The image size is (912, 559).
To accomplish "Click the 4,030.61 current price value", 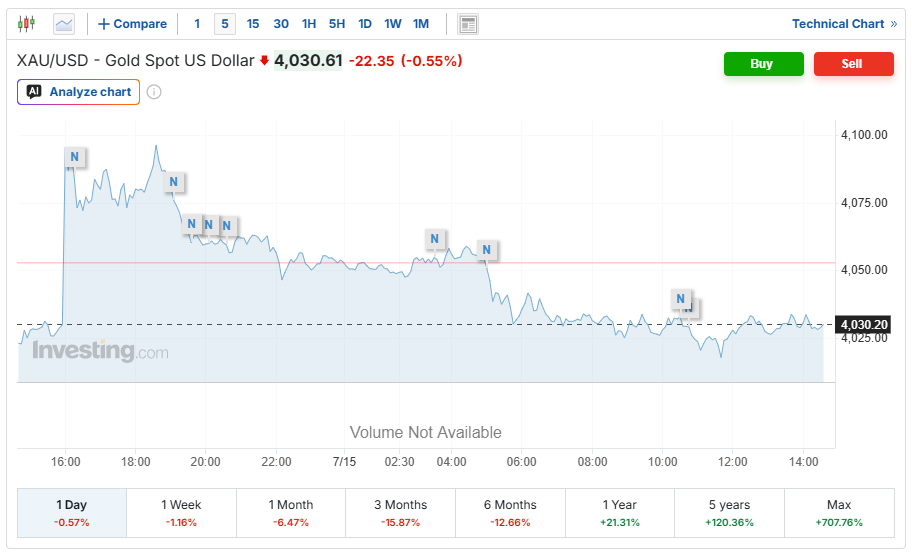I will pos(308,60).
